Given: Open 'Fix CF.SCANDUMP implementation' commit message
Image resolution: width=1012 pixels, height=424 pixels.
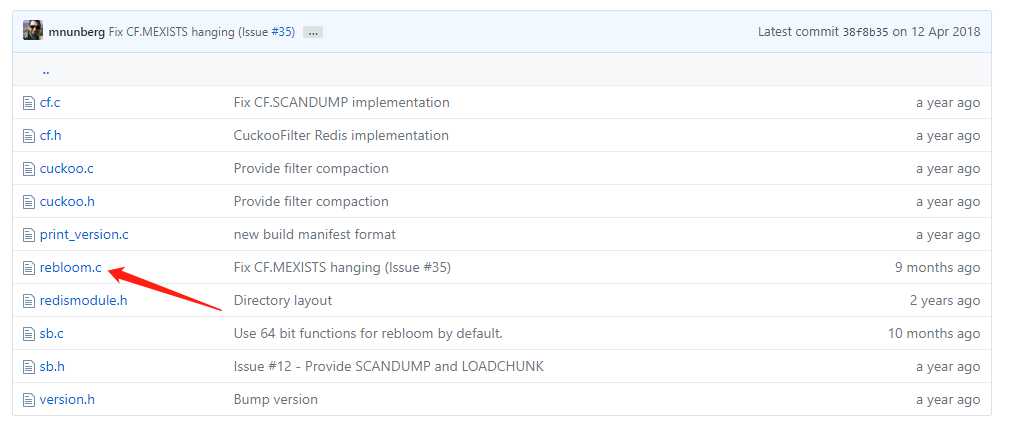Looking at the screenshot, I should click(341, 103).
